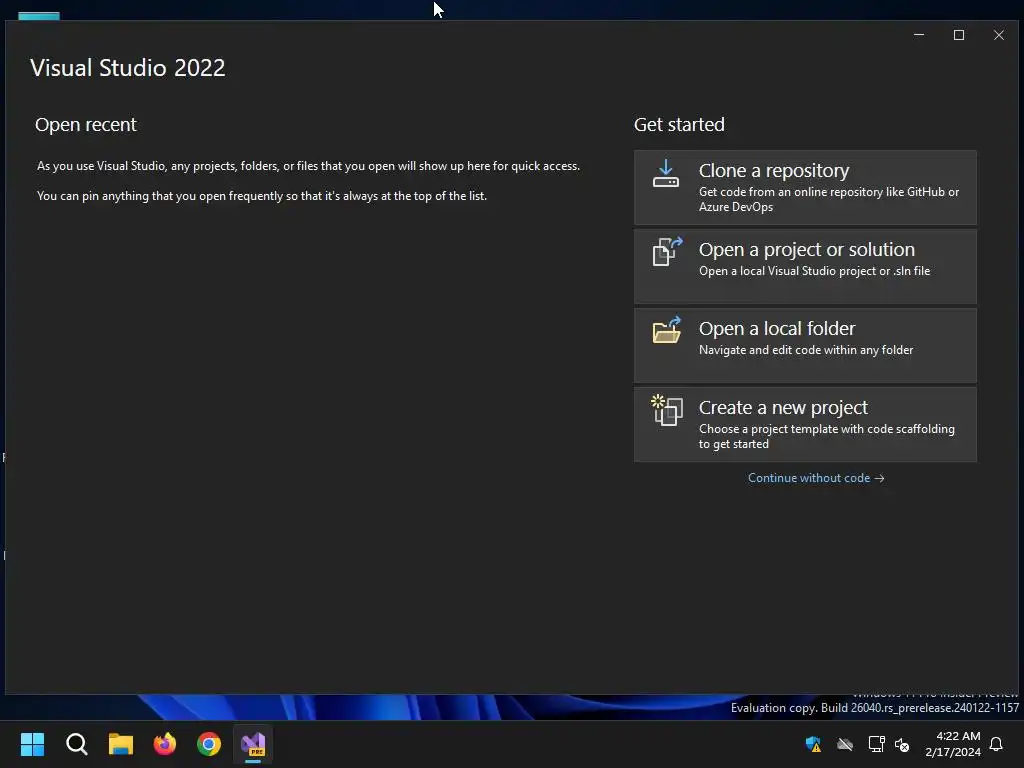Select Visual Studio Preview taskbar icon
The image size is (1024, 768).
[x=253, y=744]
